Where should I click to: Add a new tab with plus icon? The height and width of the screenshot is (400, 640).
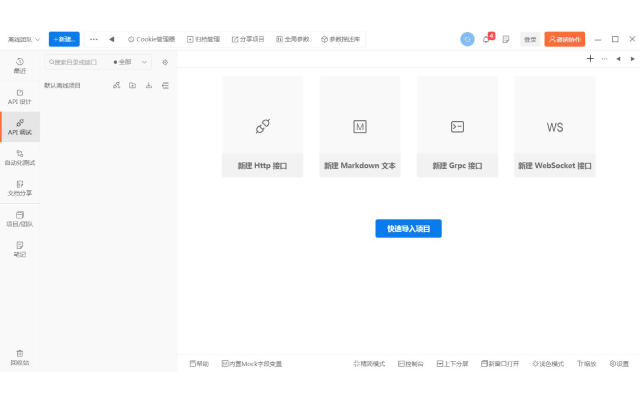590,59
